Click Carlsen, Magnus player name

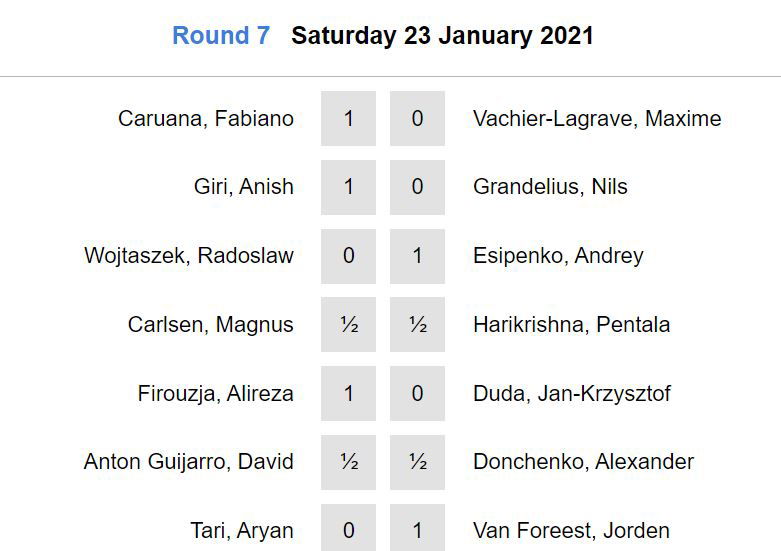click(x=211, y=325)
